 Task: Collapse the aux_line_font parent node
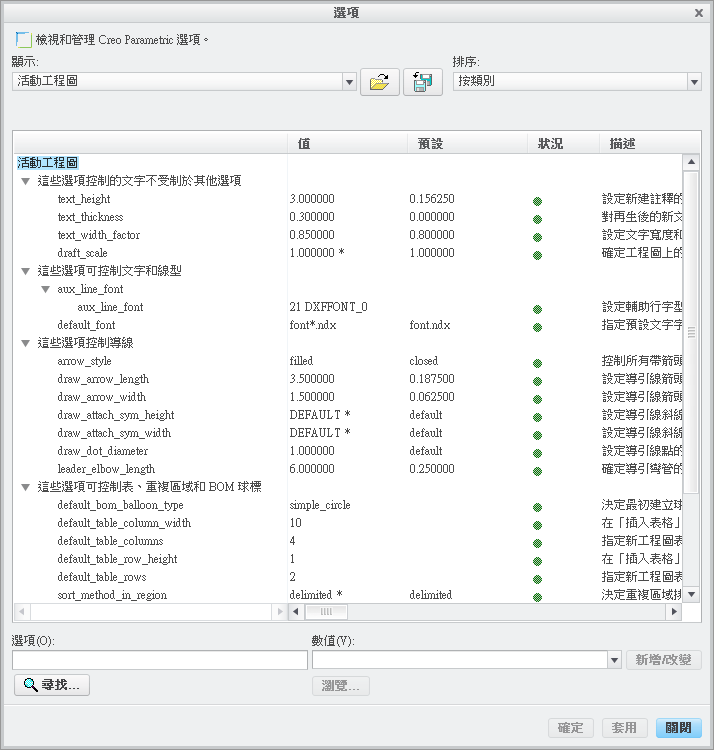[x=45, y=289]
